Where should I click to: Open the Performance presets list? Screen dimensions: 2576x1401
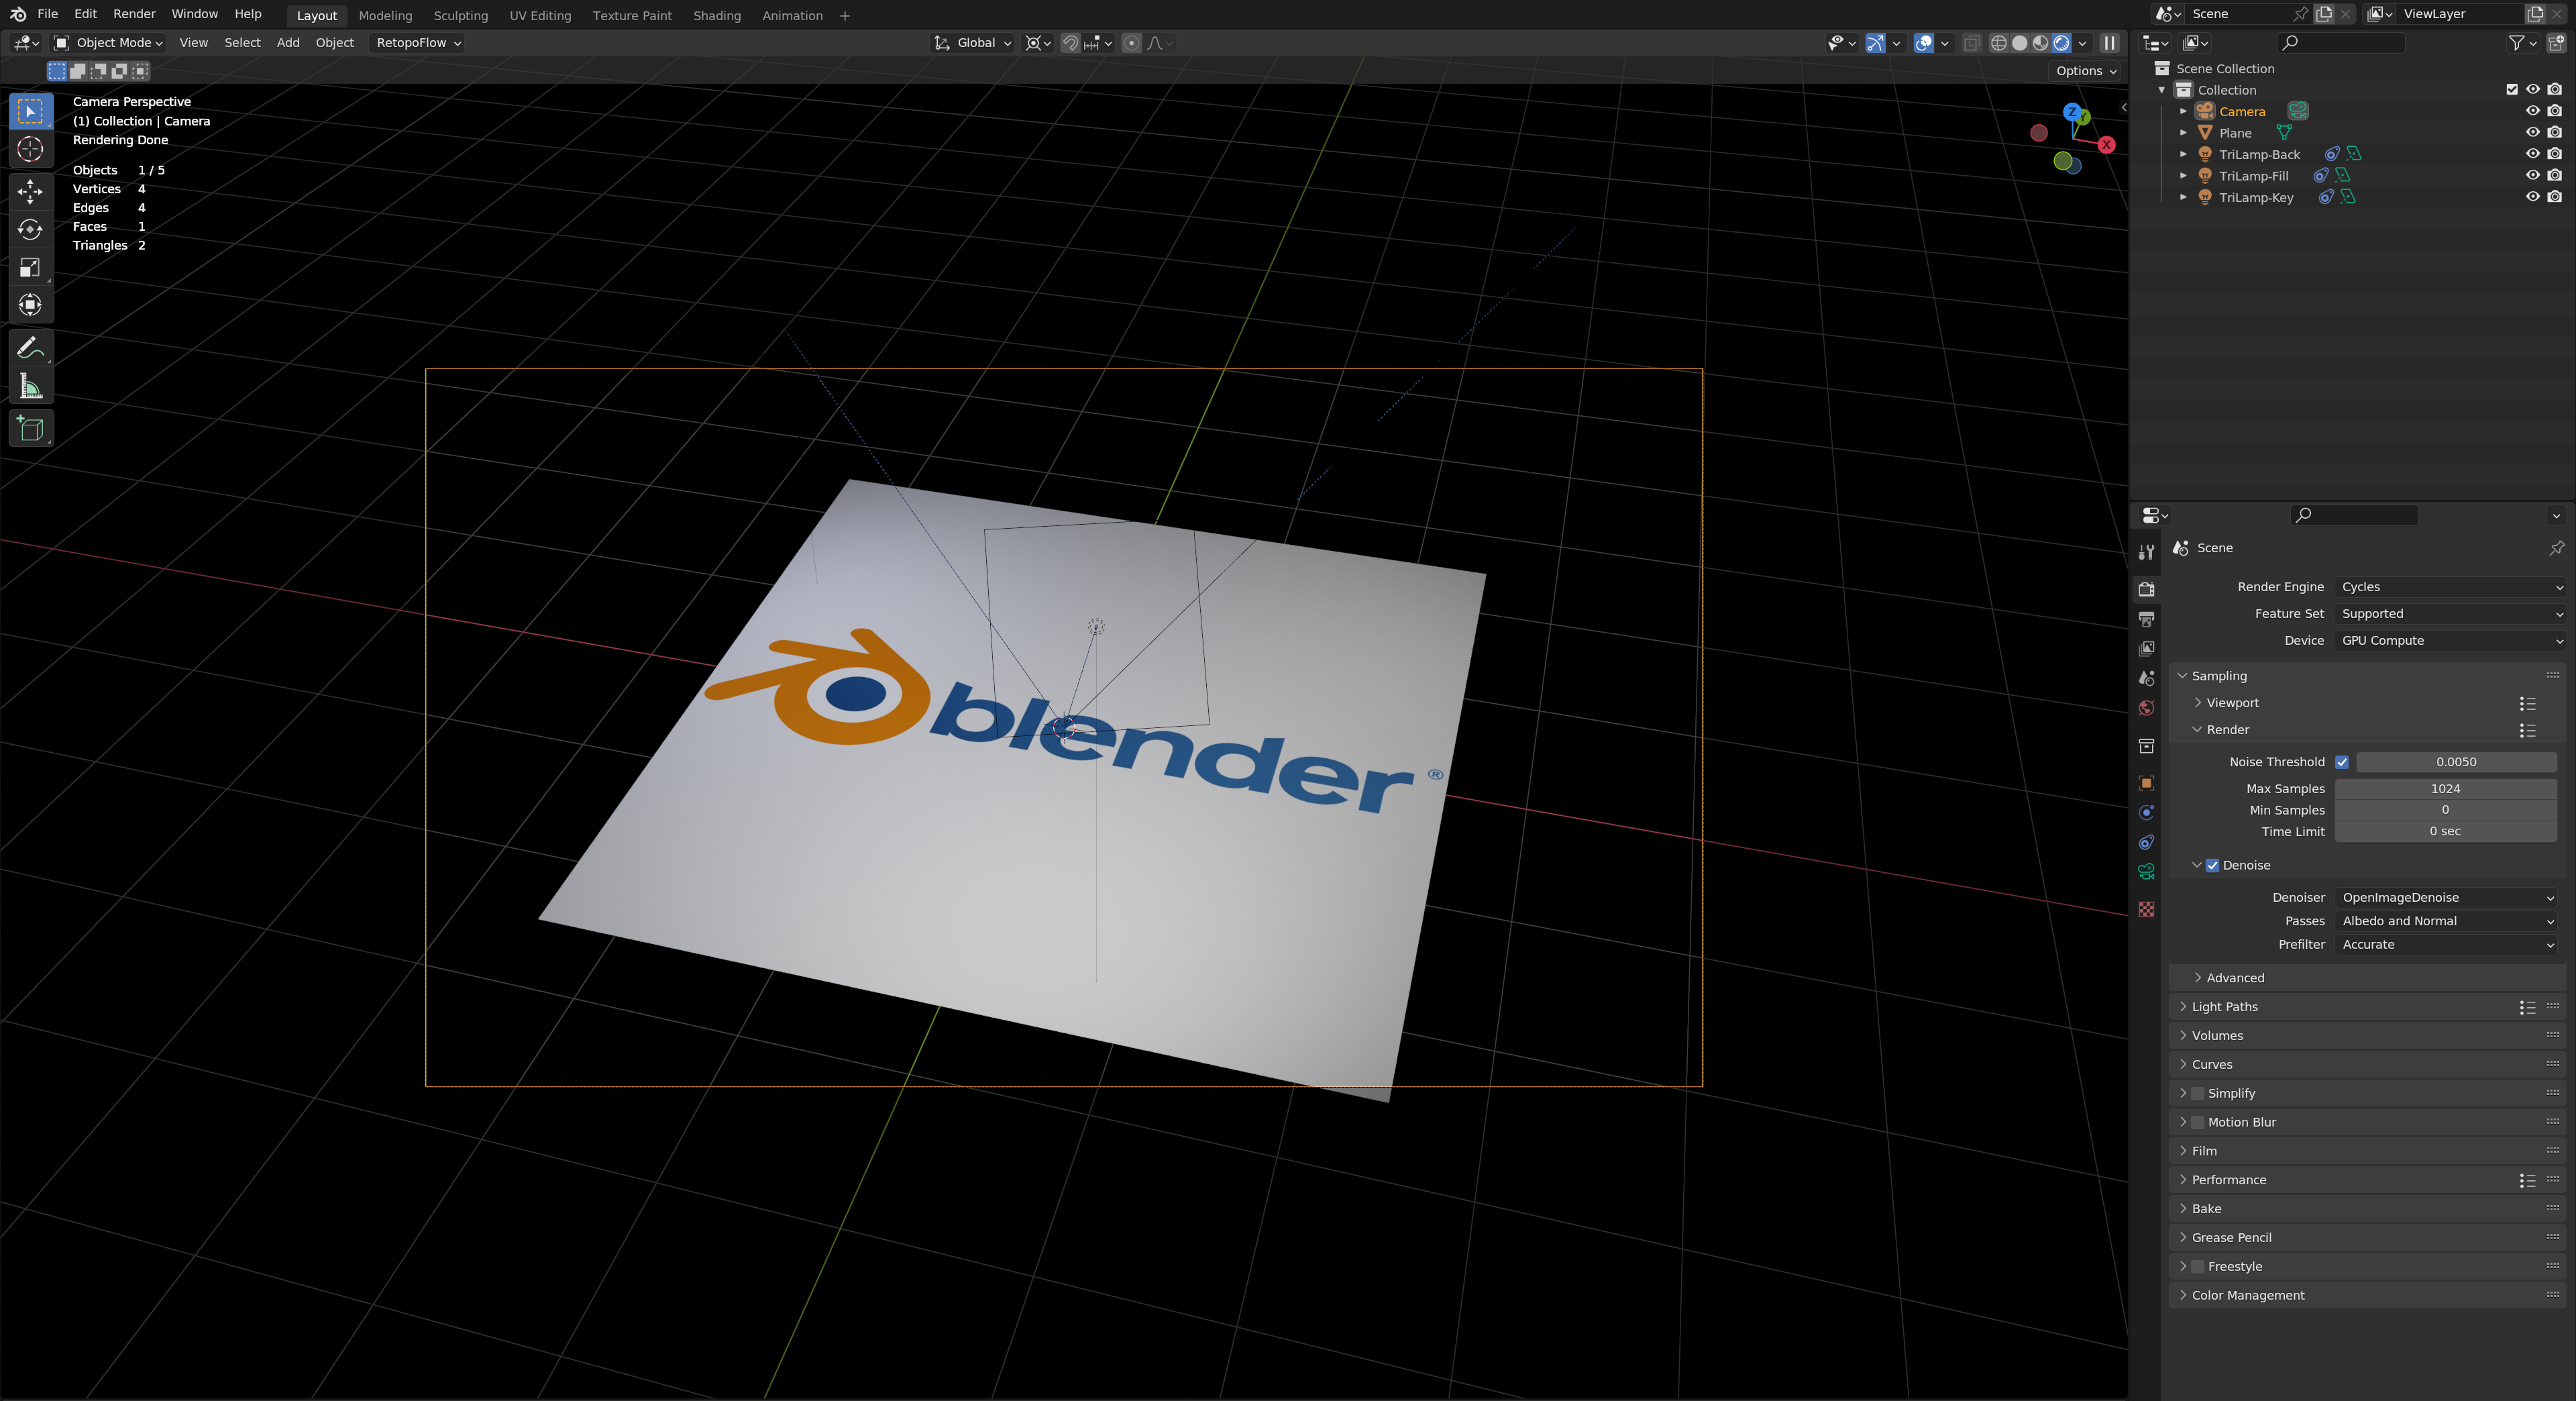2527,1181
